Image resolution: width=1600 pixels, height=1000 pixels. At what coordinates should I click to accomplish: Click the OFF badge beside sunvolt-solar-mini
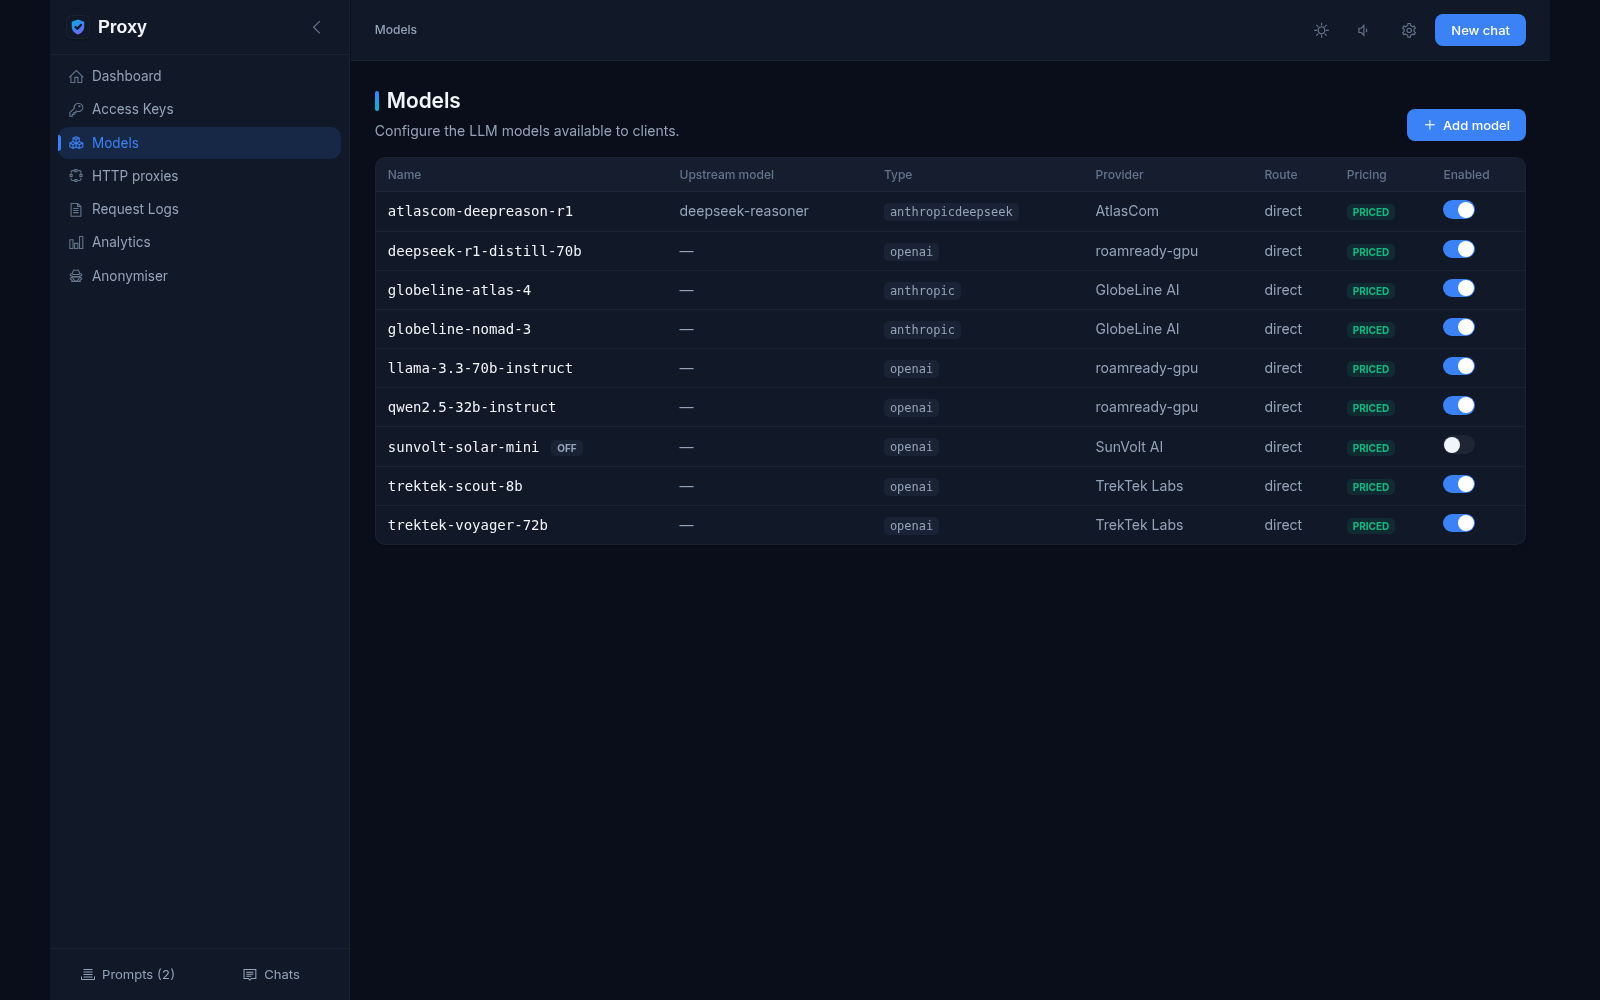tap(567, 448)
